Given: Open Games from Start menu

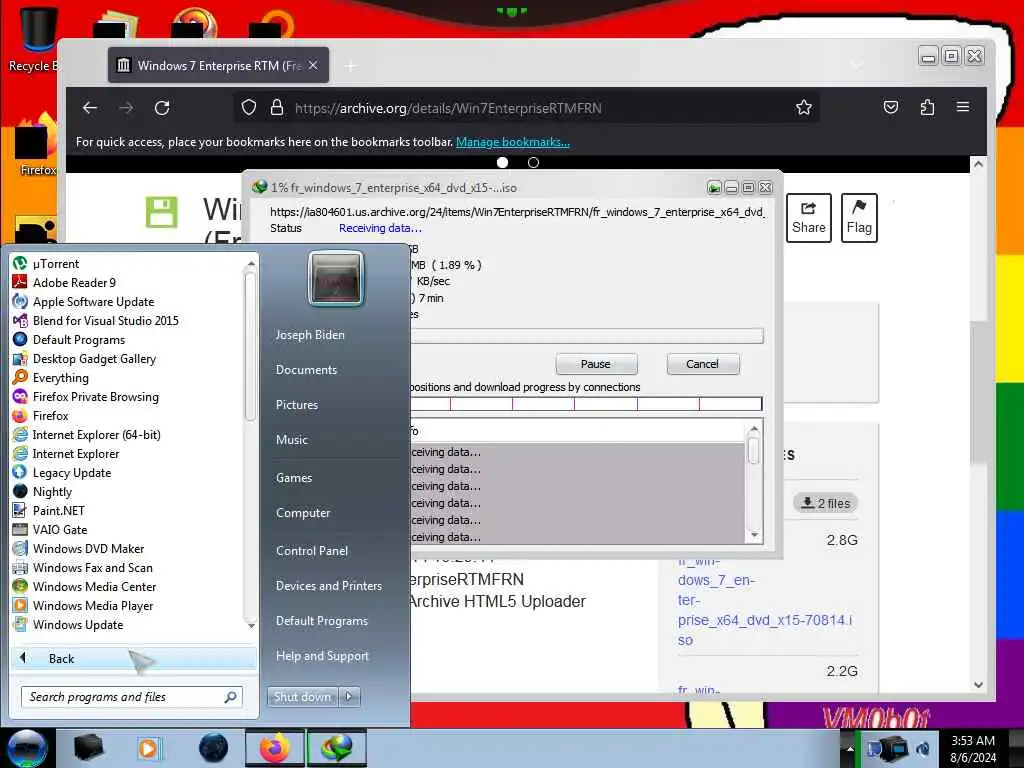Looking at the screenshot, I should click(x=294, y=477).
